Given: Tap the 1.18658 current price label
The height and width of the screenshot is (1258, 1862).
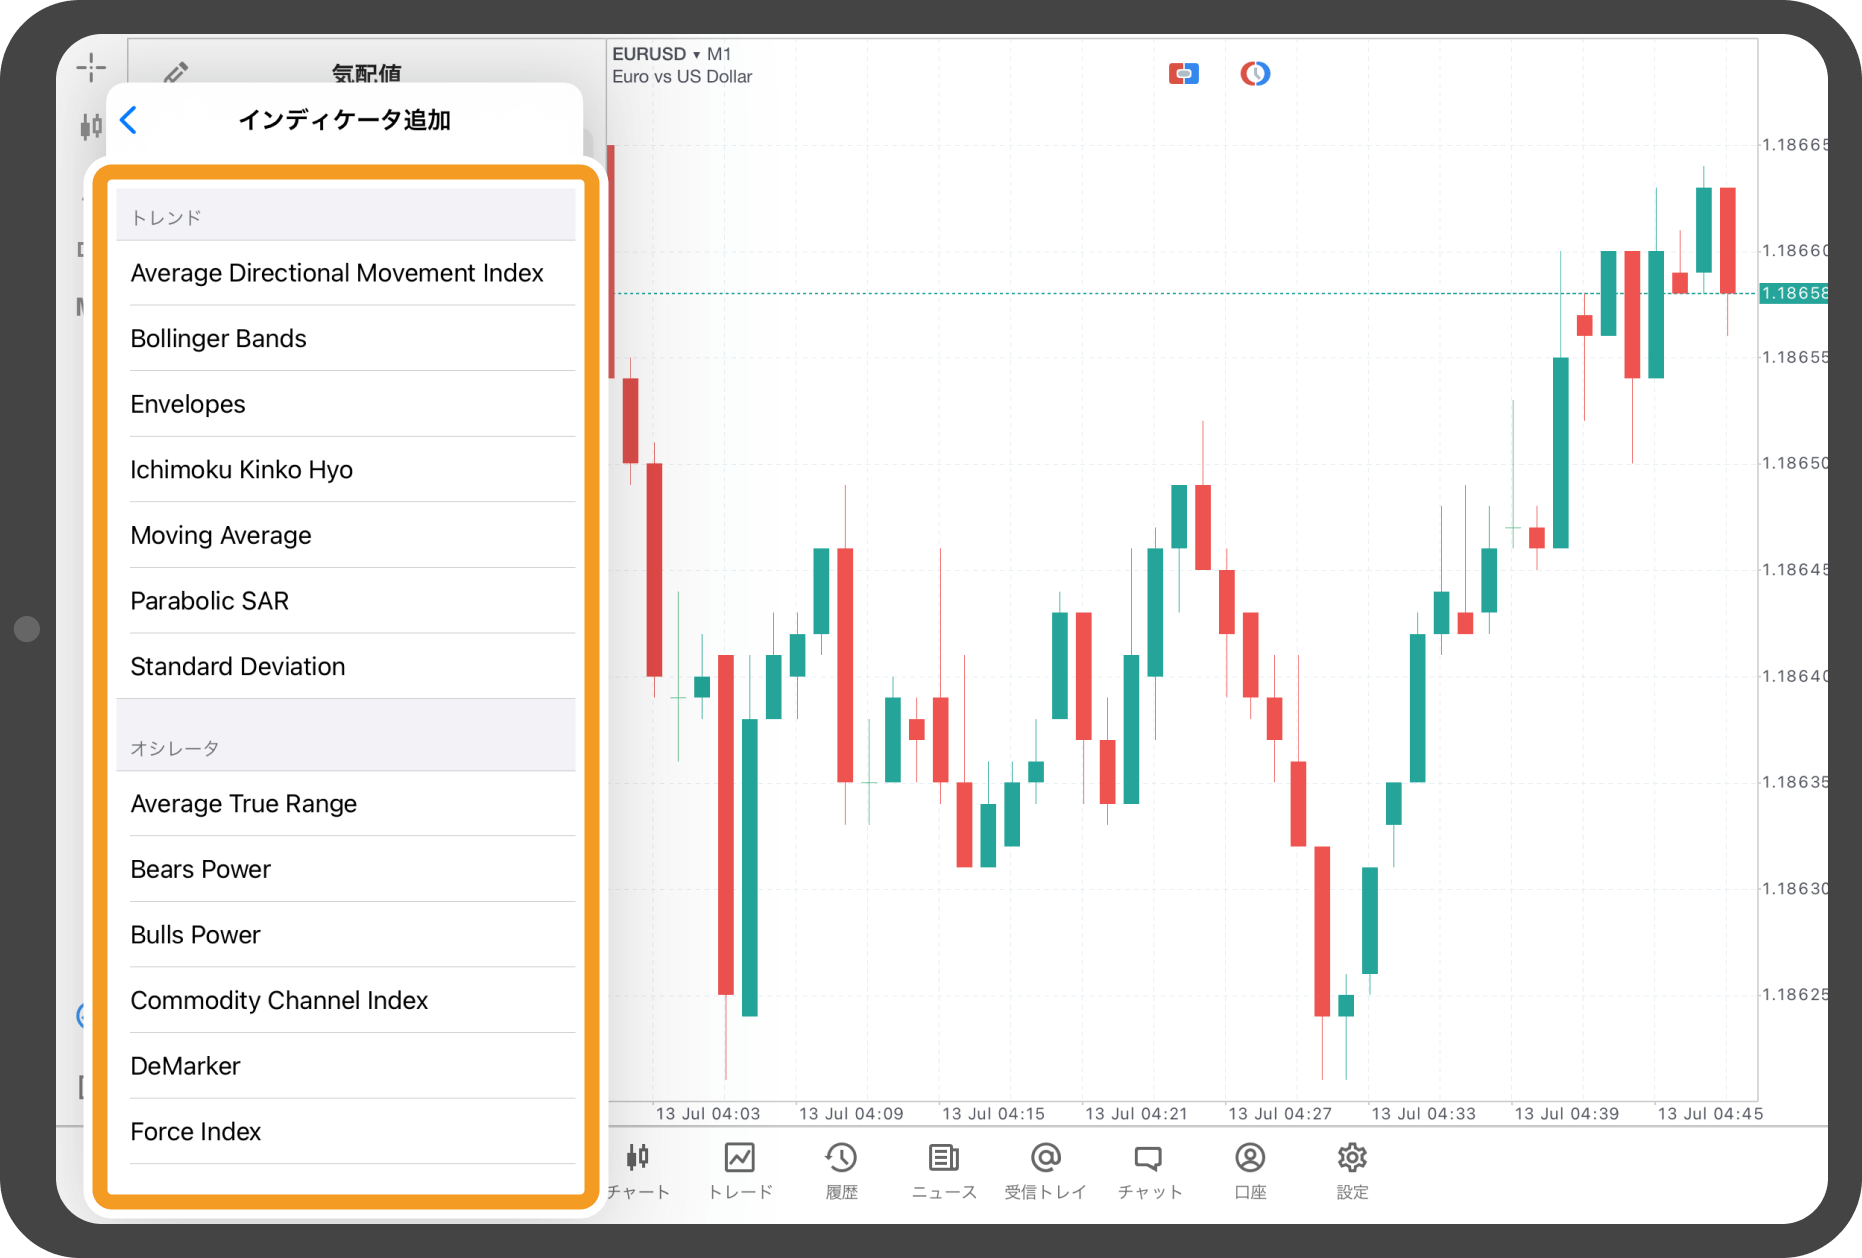Looking at the screenshot, I should (x=1794, y=293).
